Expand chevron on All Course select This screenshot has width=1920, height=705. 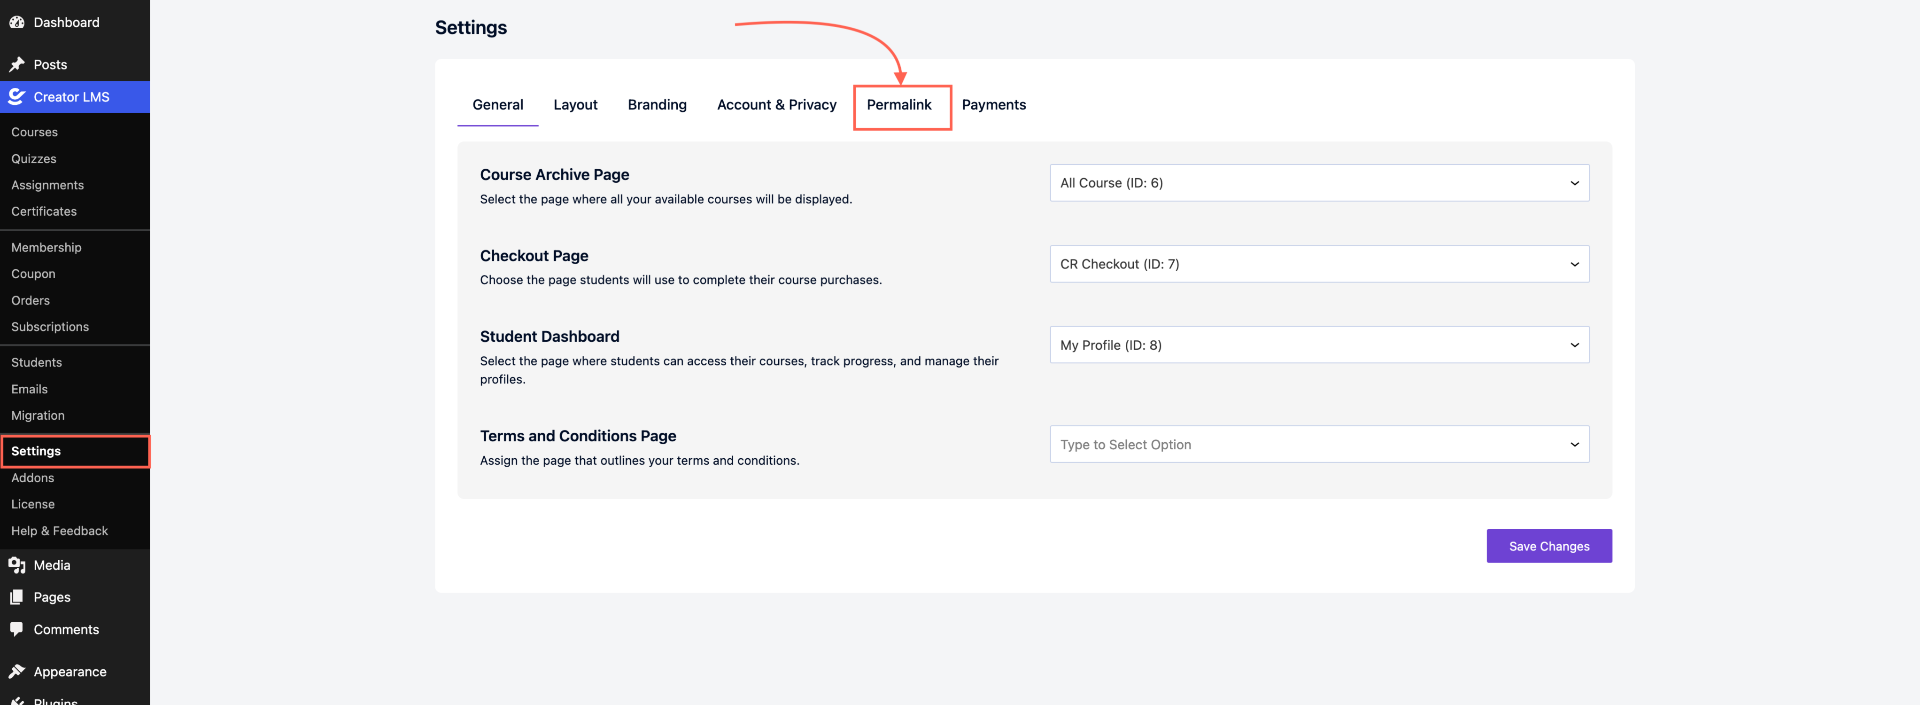pos(1574,183)
